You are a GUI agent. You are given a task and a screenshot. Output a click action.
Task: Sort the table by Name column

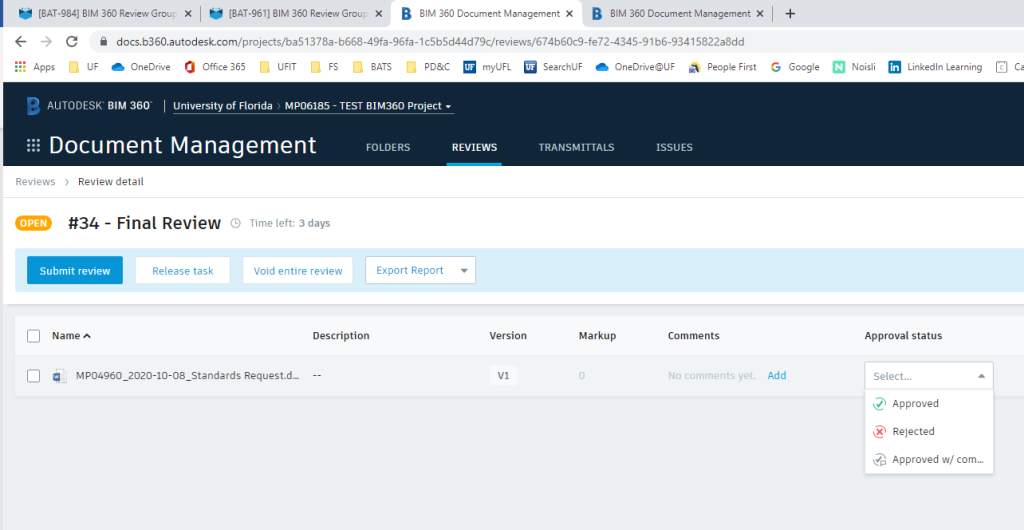click(71, 335)
